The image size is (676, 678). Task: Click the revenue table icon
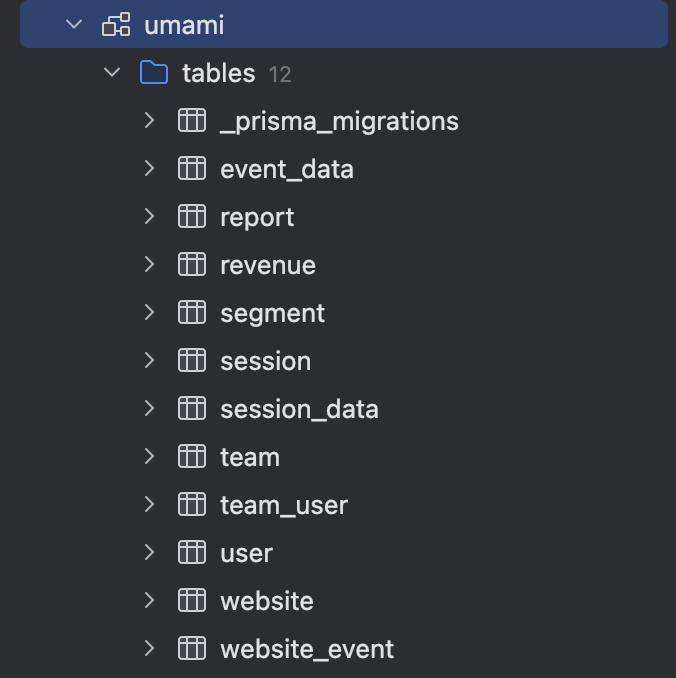point(191,265)
